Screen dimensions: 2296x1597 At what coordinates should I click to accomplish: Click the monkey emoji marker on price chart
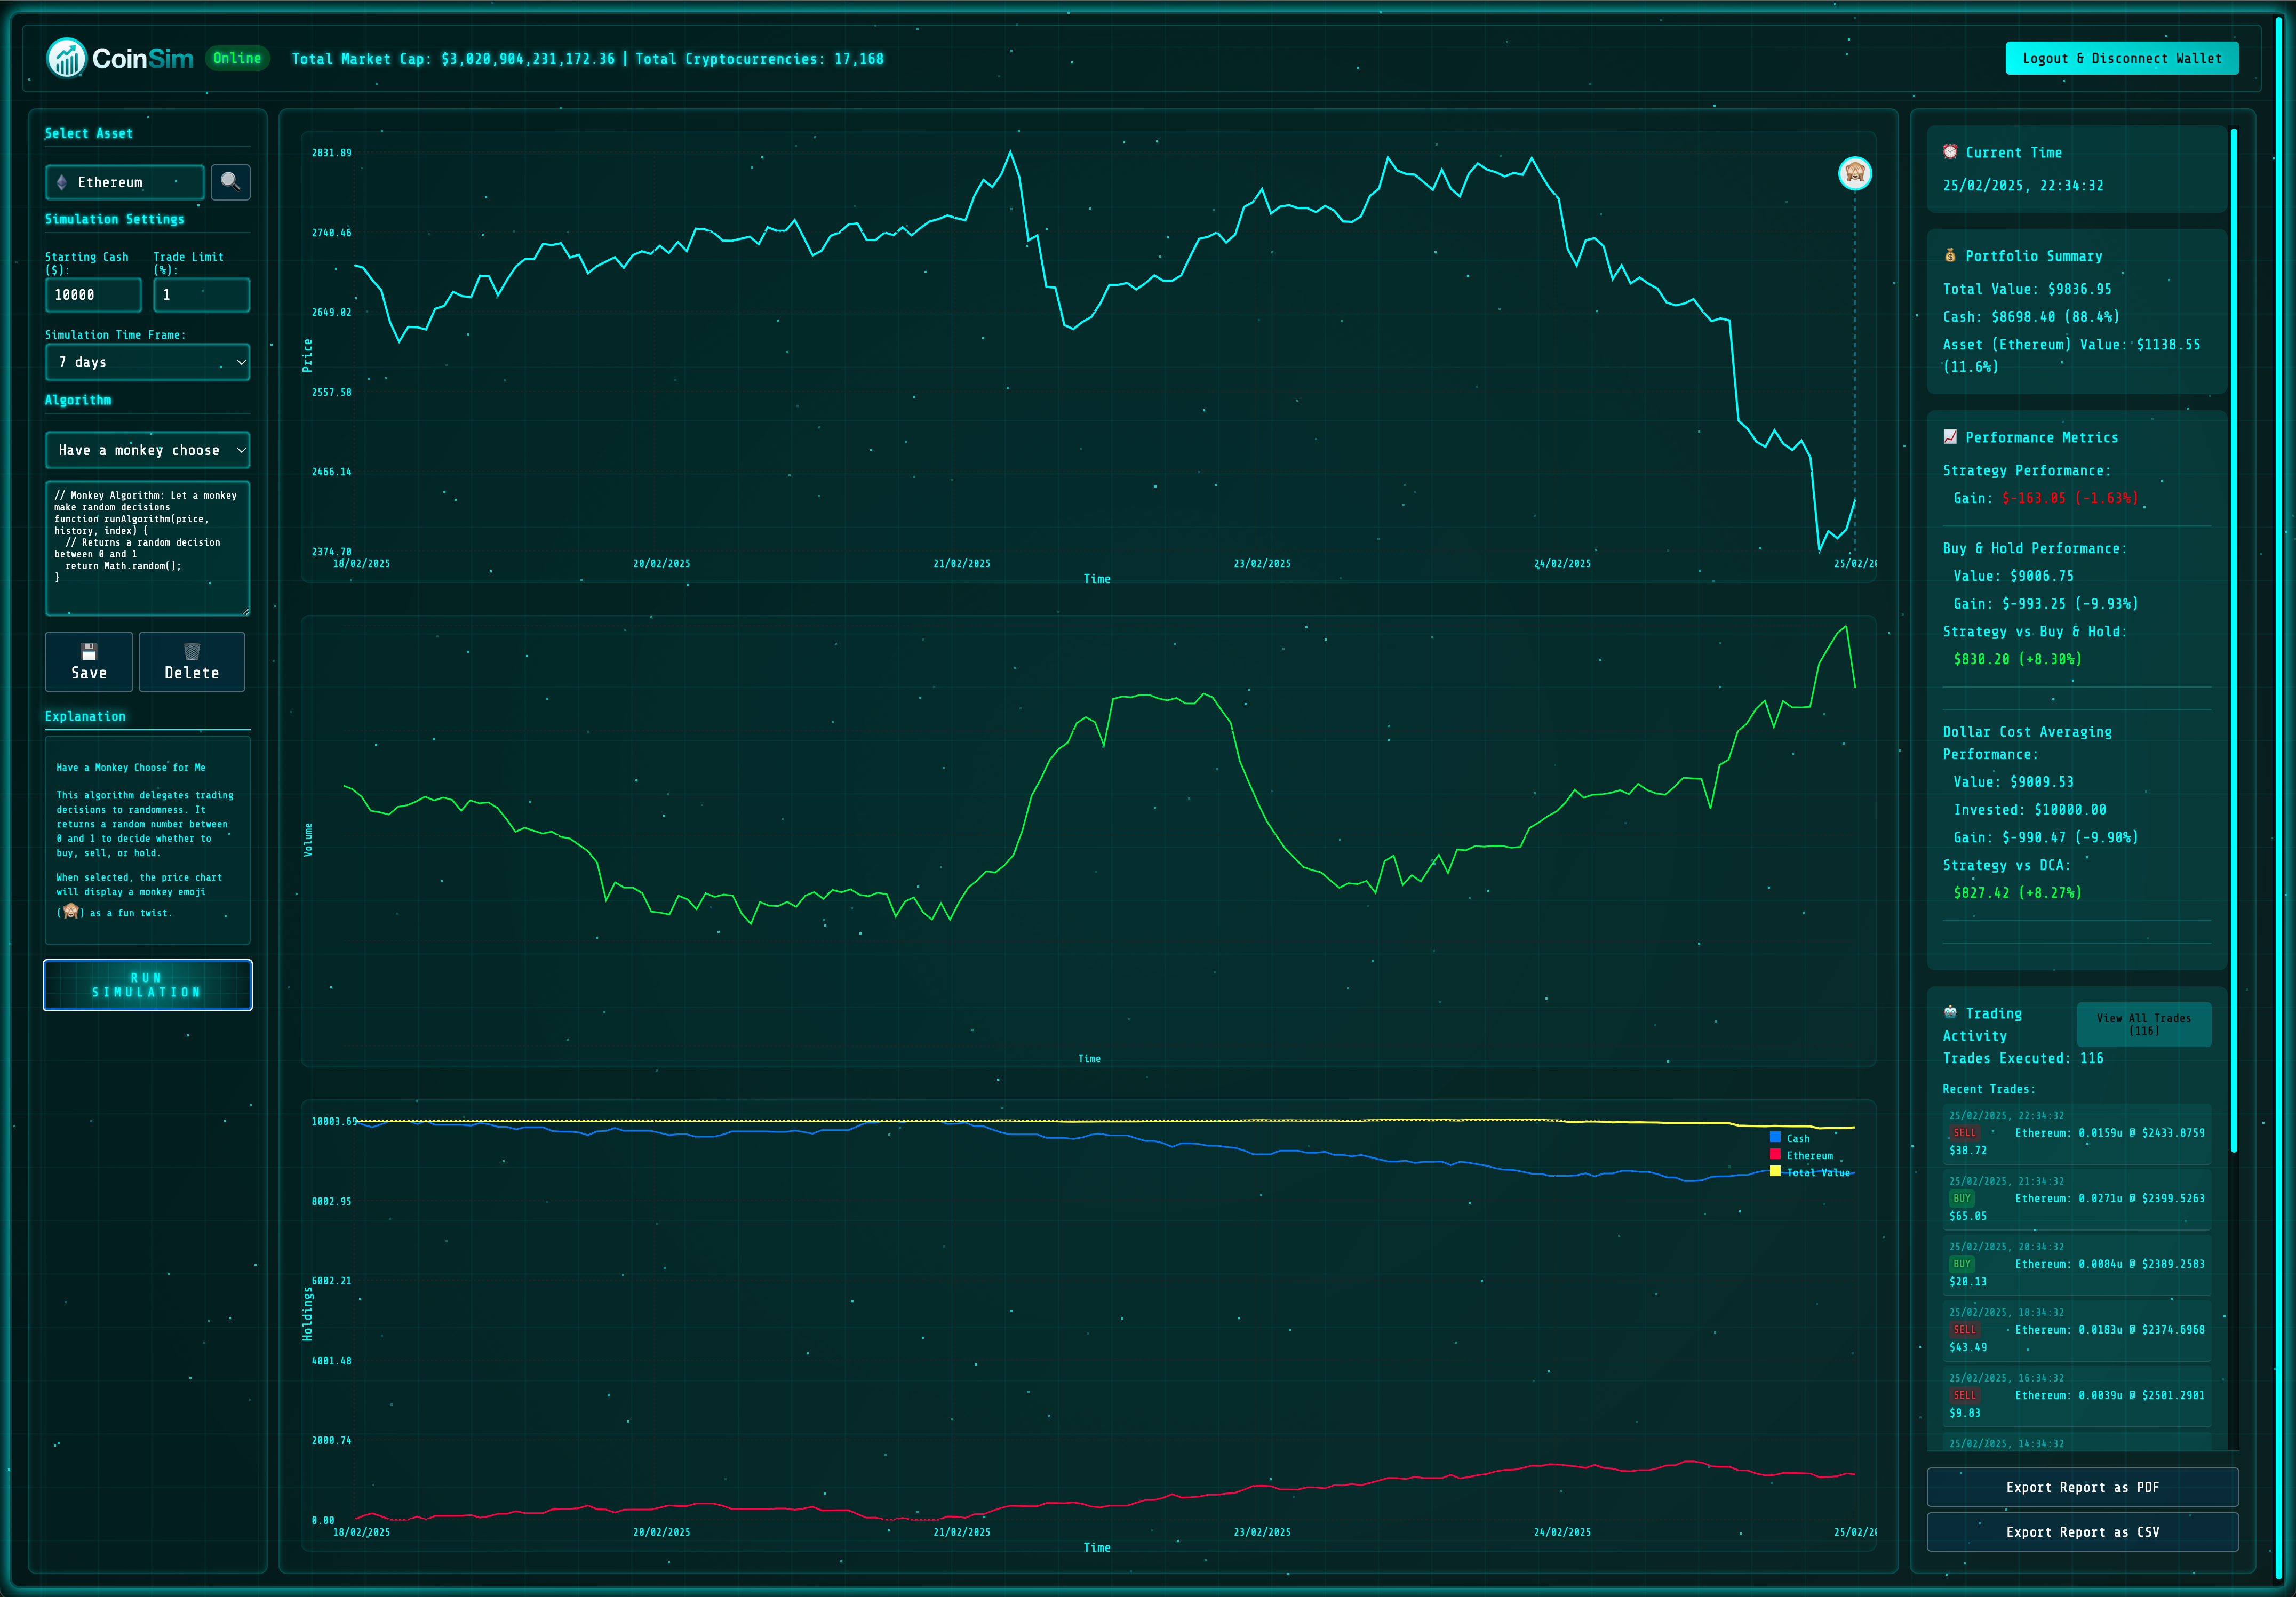point(1854,174)
